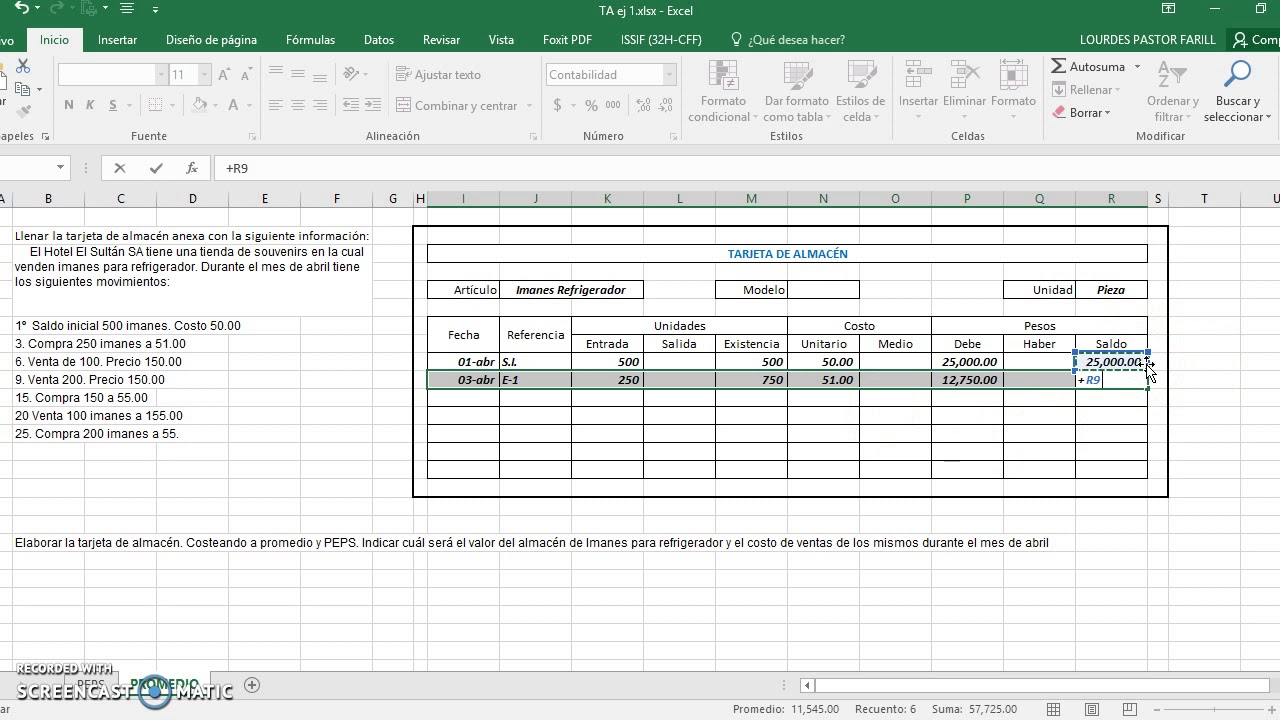Select the Autosuma sigma icon

(1059, 67)
